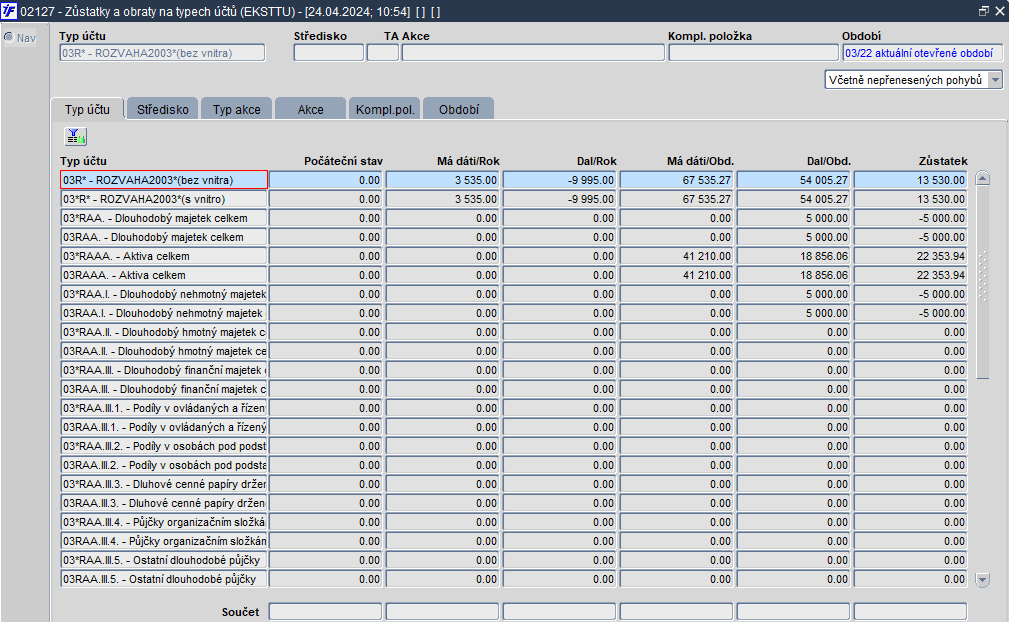Switch to the Středisko tab
Viewport: 1009px width, 622px height.
(x=163, y=109)
